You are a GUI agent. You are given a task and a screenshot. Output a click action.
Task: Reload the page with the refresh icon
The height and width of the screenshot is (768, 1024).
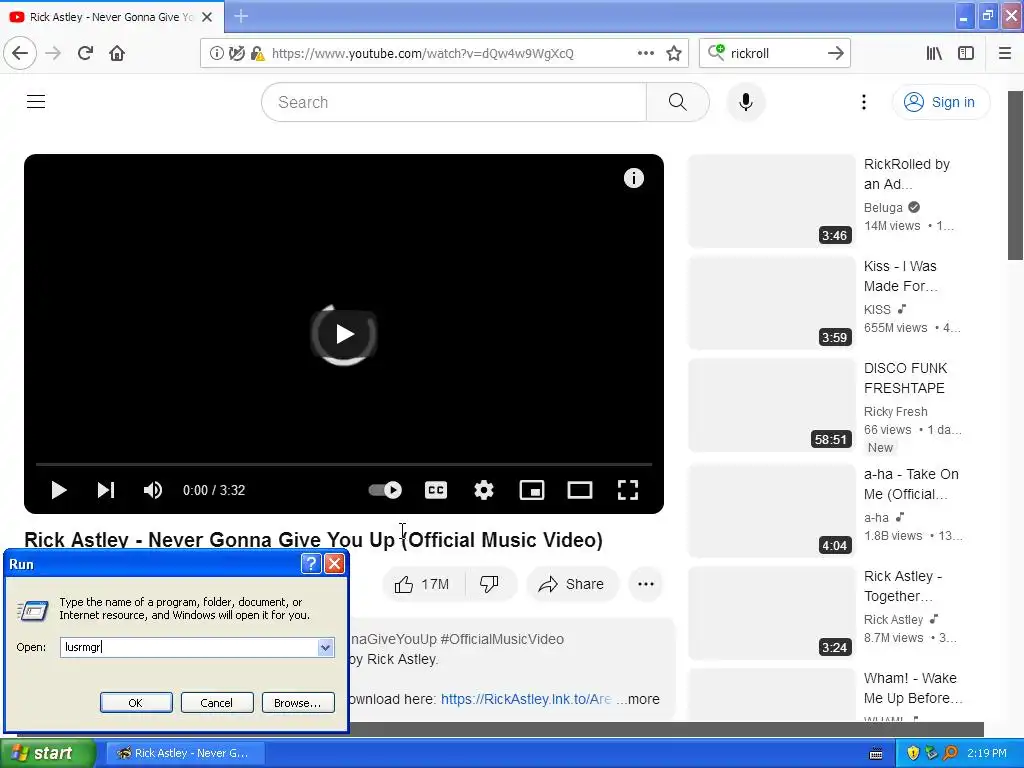tap(85, 54)
